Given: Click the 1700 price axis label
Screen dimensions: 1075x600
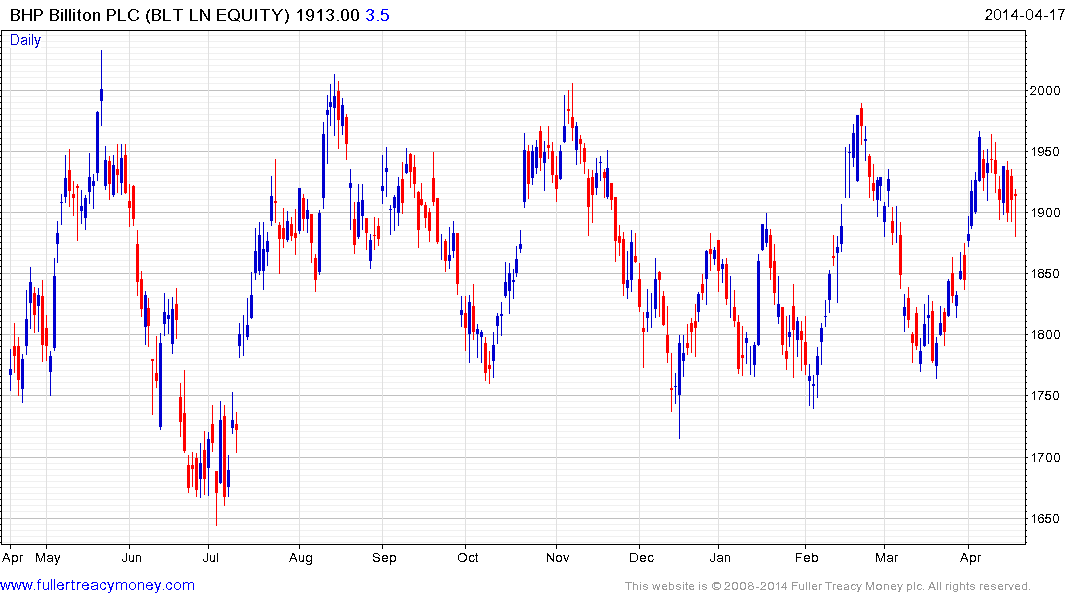Looking at the screenshot, I should coord(1045,457).
